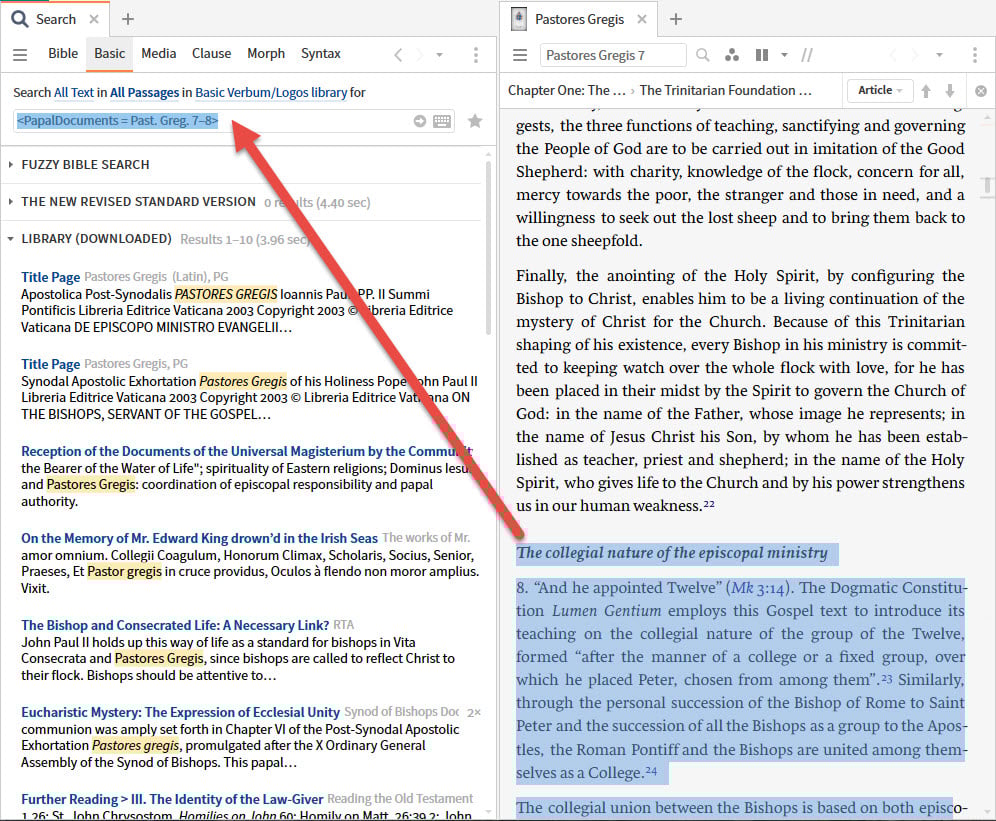Open the Latin Pastores Gregis Title Page result
Viewport: 996px width, 821px height.
pyautogui.click(x=50, y=277)
